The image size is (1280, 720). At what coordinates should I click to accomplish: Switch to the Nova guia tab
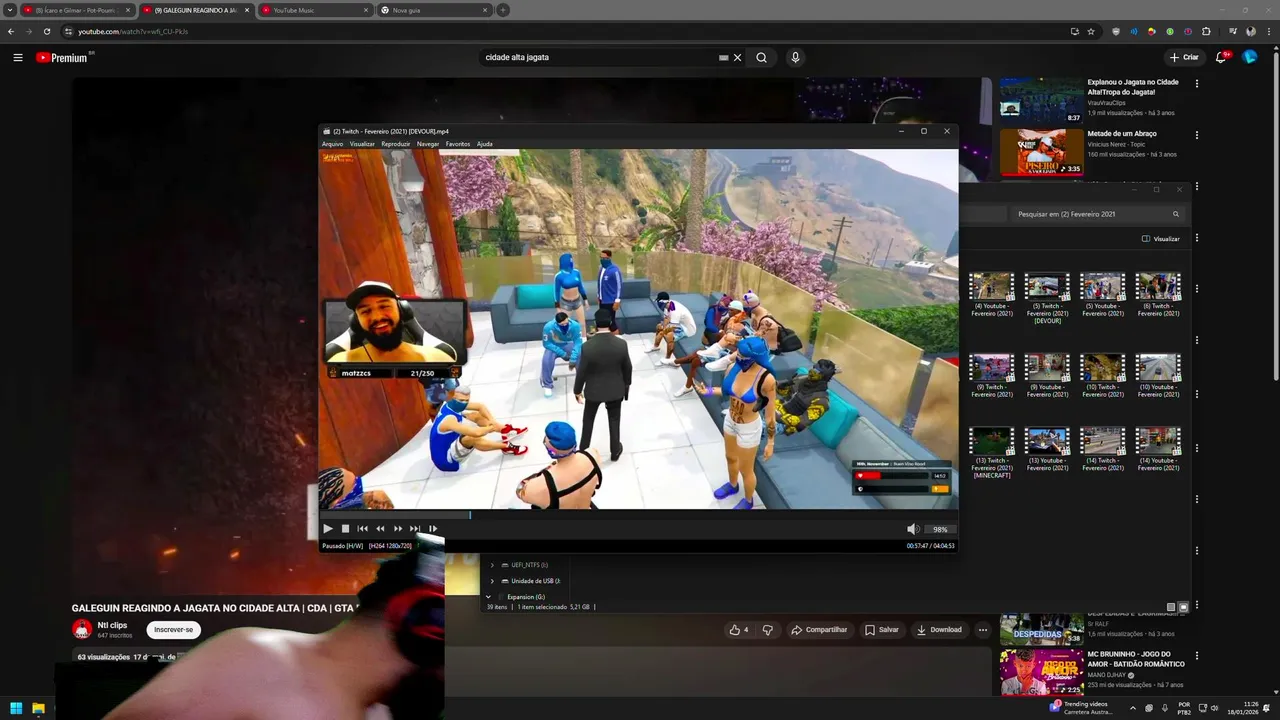coord(434,10)
